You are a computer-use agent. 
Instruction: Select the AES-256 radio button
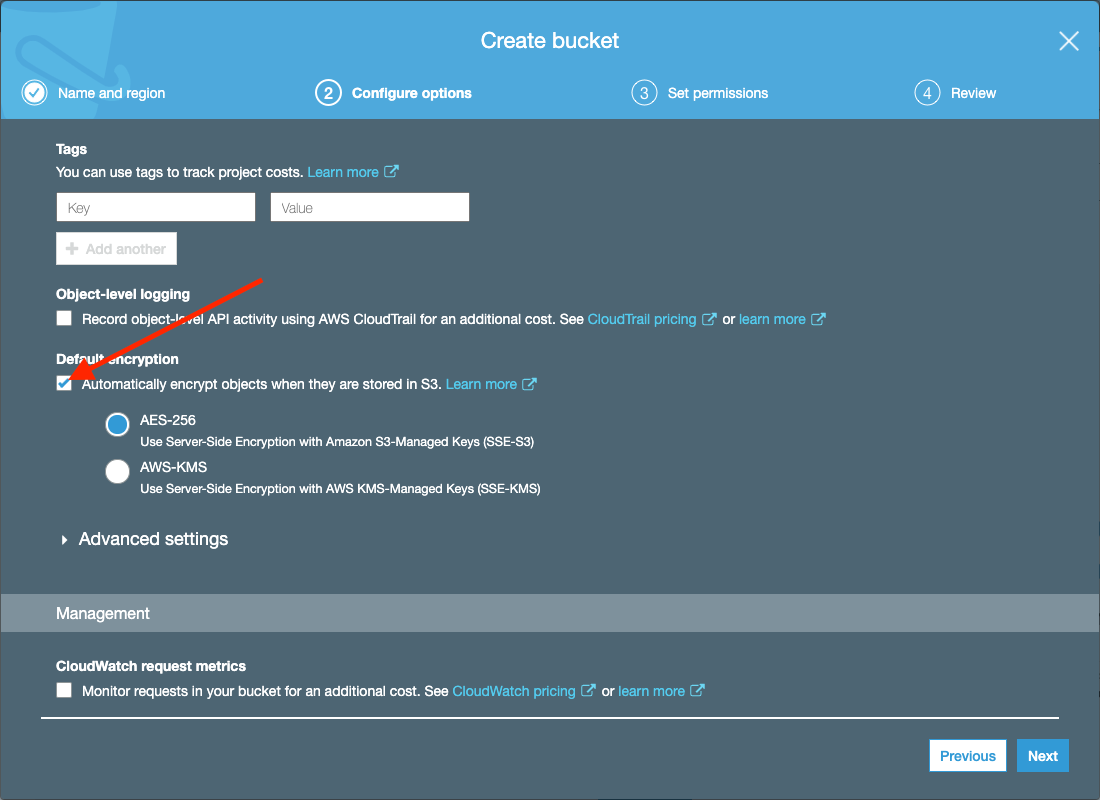(x=117, y=425)
